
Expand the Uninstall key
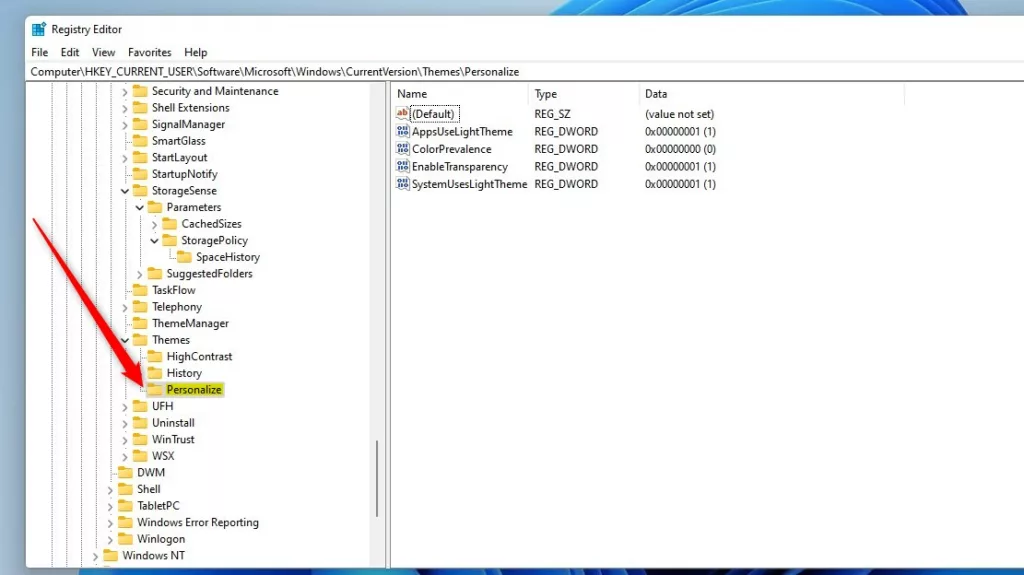coord(125,423)
